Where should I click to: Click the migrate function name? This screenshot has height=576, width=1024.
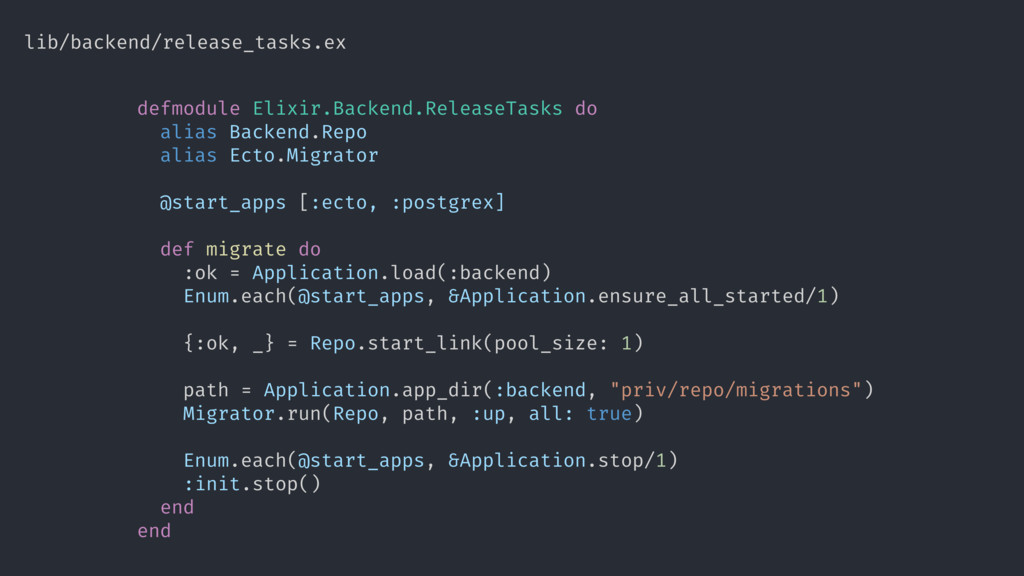246,249
